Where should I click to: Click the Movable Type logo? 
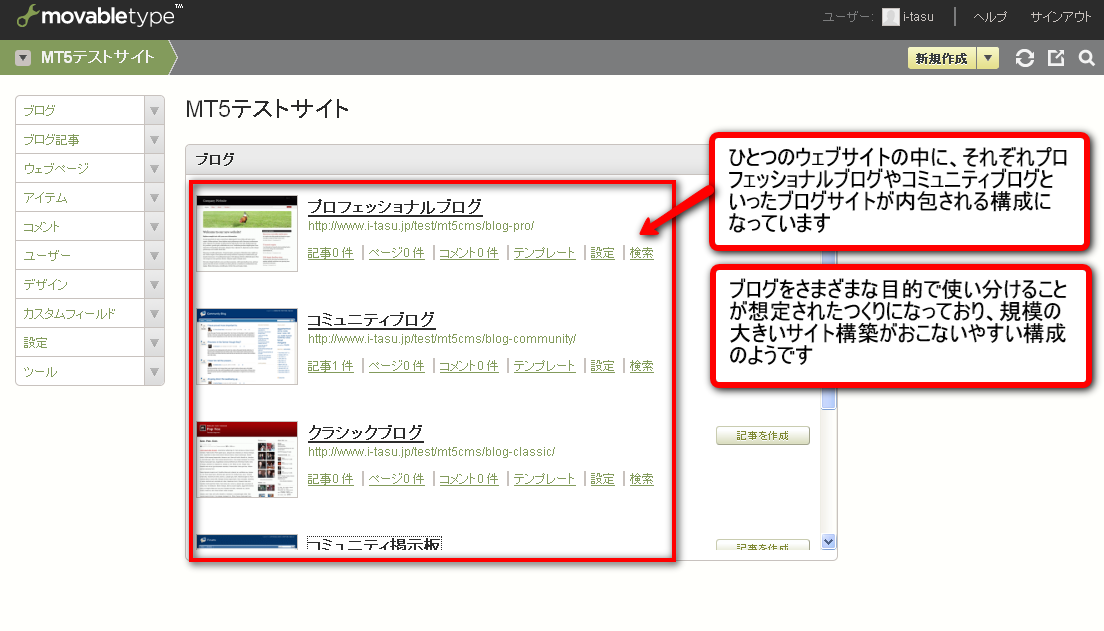coord(100,16)
